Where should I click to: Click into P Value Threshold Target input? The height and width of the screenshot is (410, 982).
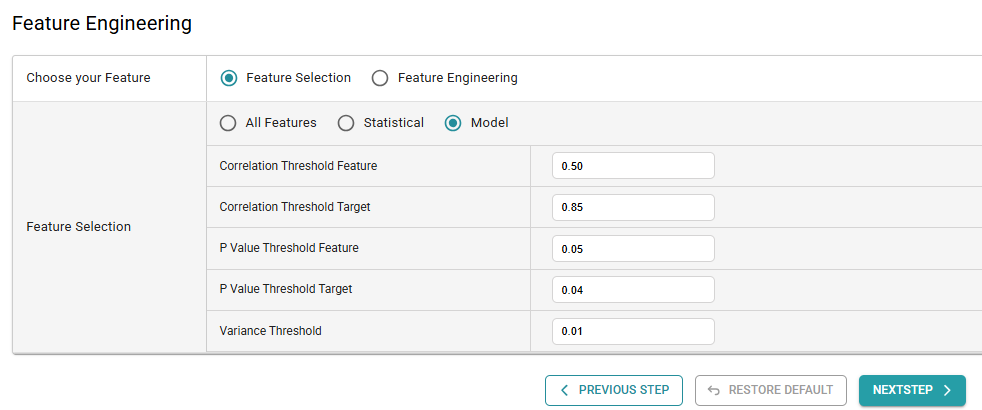pyautogui.click(x=633, y=290)
